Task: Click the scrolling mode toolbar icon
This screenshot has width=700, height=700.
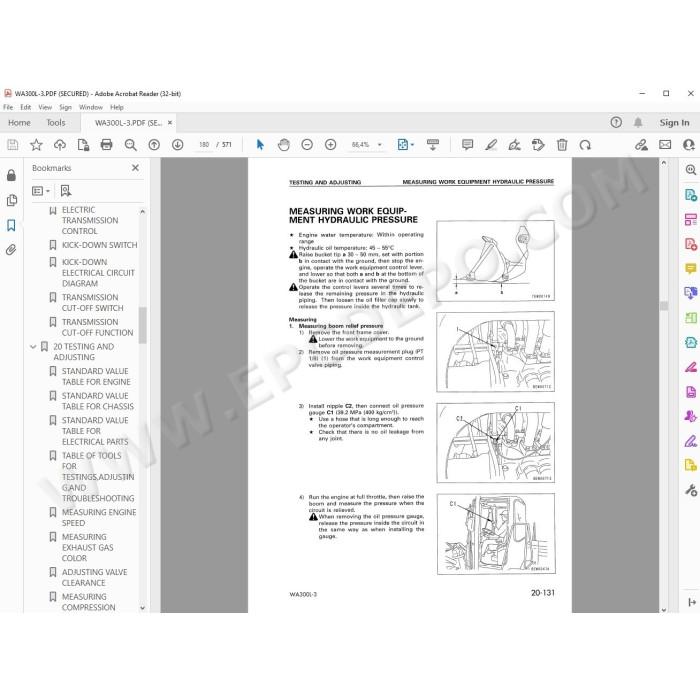Action: tap(433, 145)
